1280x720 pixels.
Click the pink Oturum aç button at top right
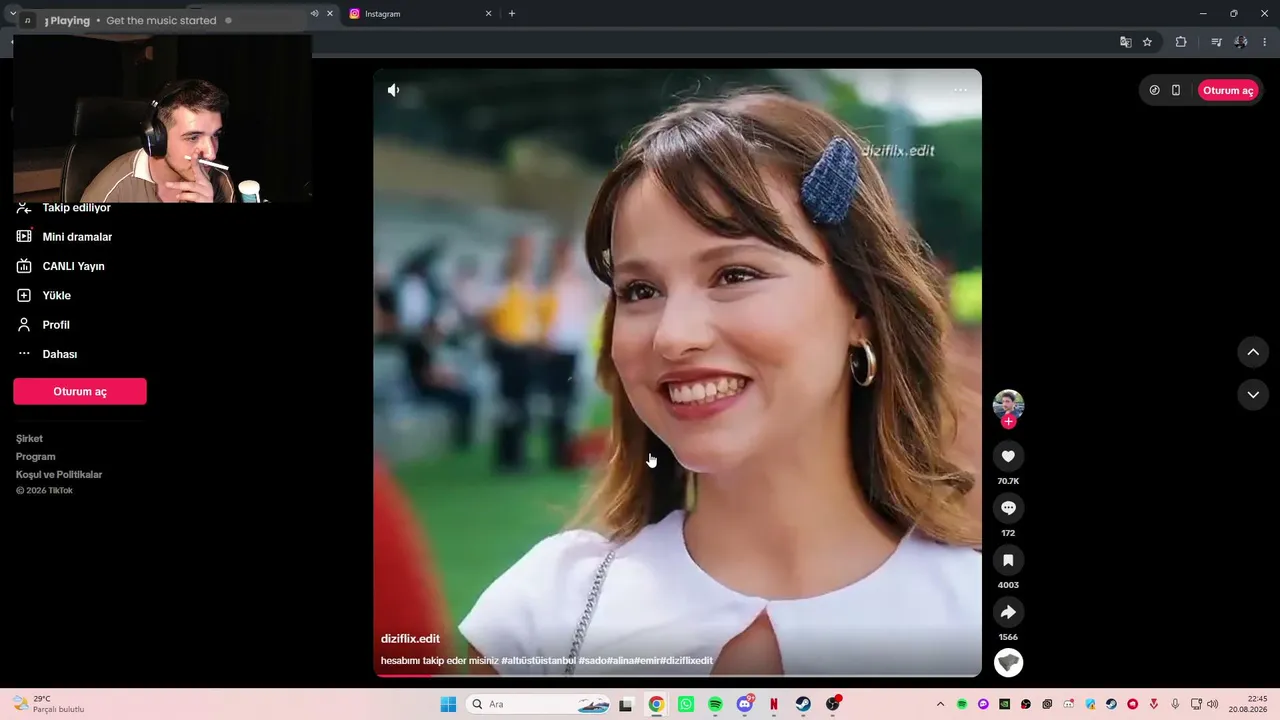[1228, 90]
